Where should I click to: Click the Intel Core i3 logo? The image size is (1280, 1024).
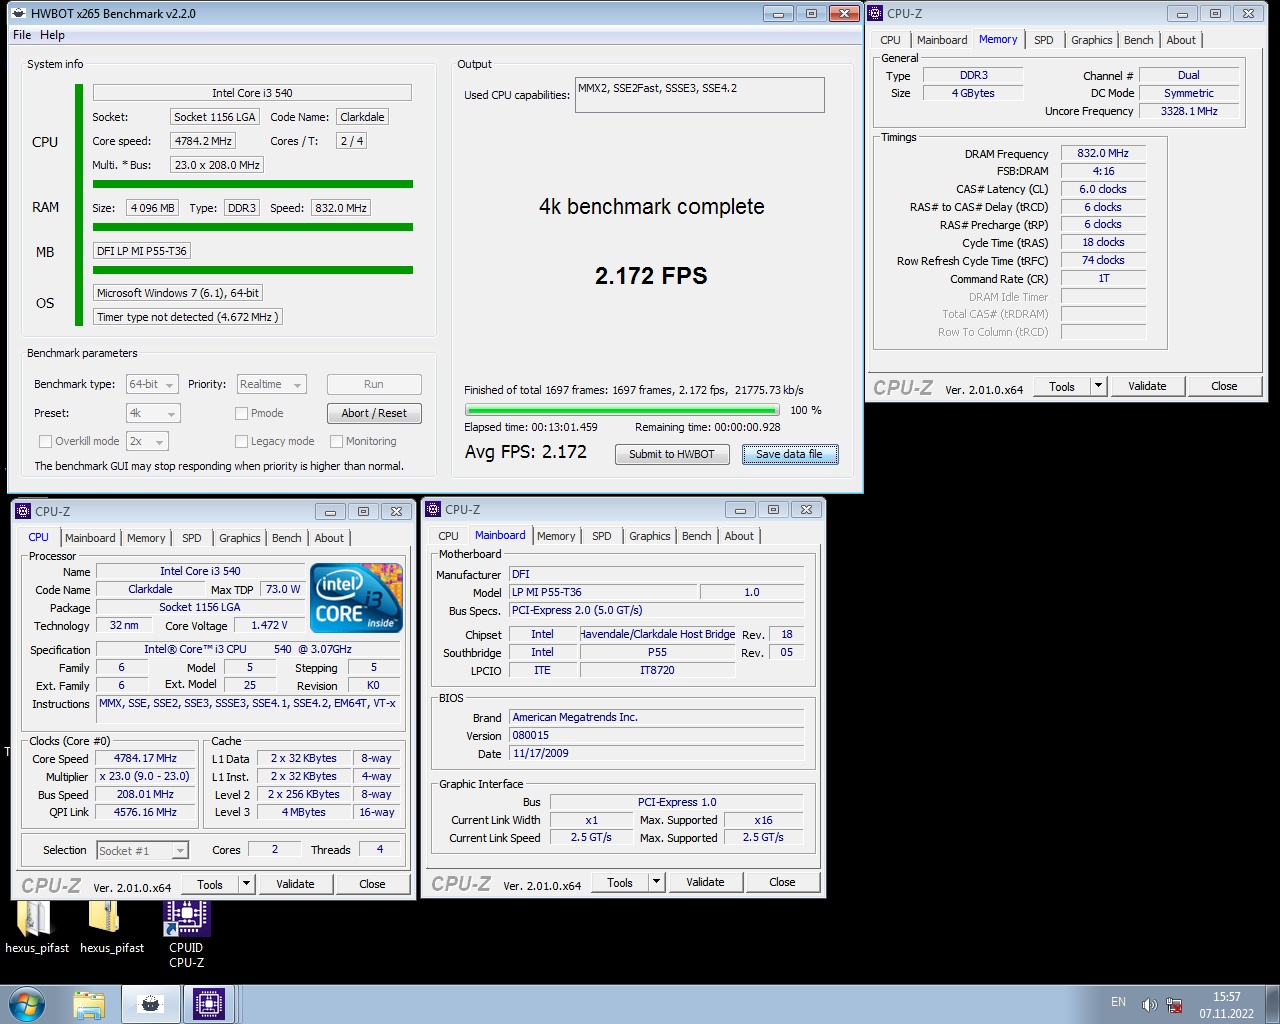(x=356, y=597)
